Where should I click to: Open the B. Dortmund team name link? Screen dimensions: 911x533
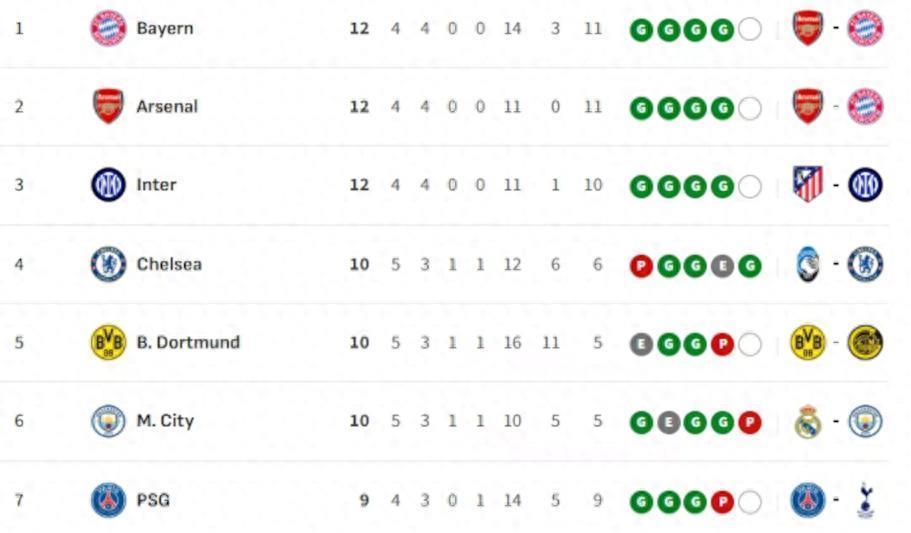tap(188, 342)
